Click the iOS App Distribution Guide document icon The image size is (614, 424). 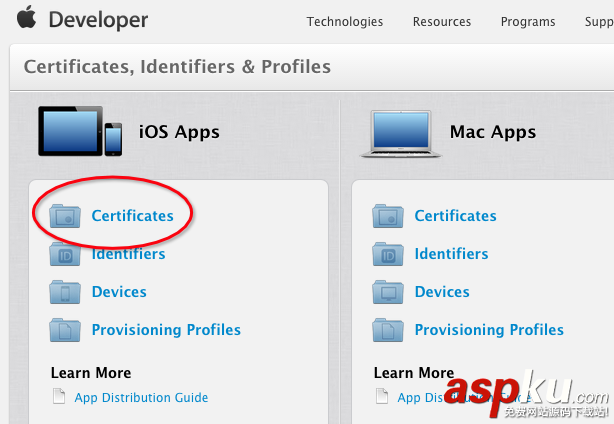59,396
